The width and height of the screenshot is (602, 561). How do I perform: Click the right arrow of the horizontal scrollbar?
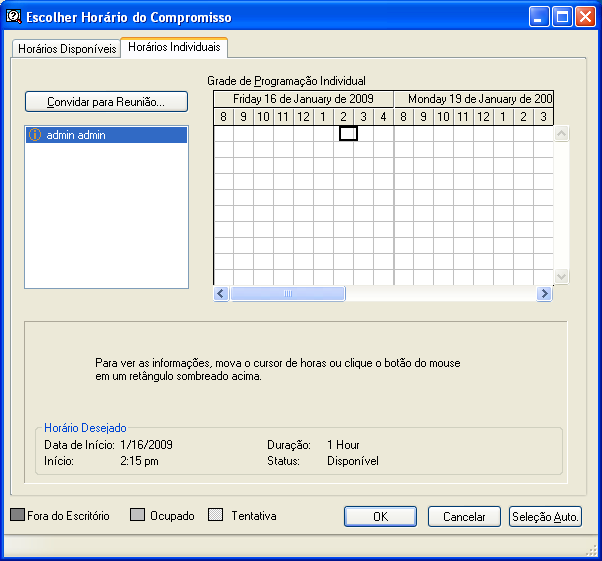(x=544, y=294)
